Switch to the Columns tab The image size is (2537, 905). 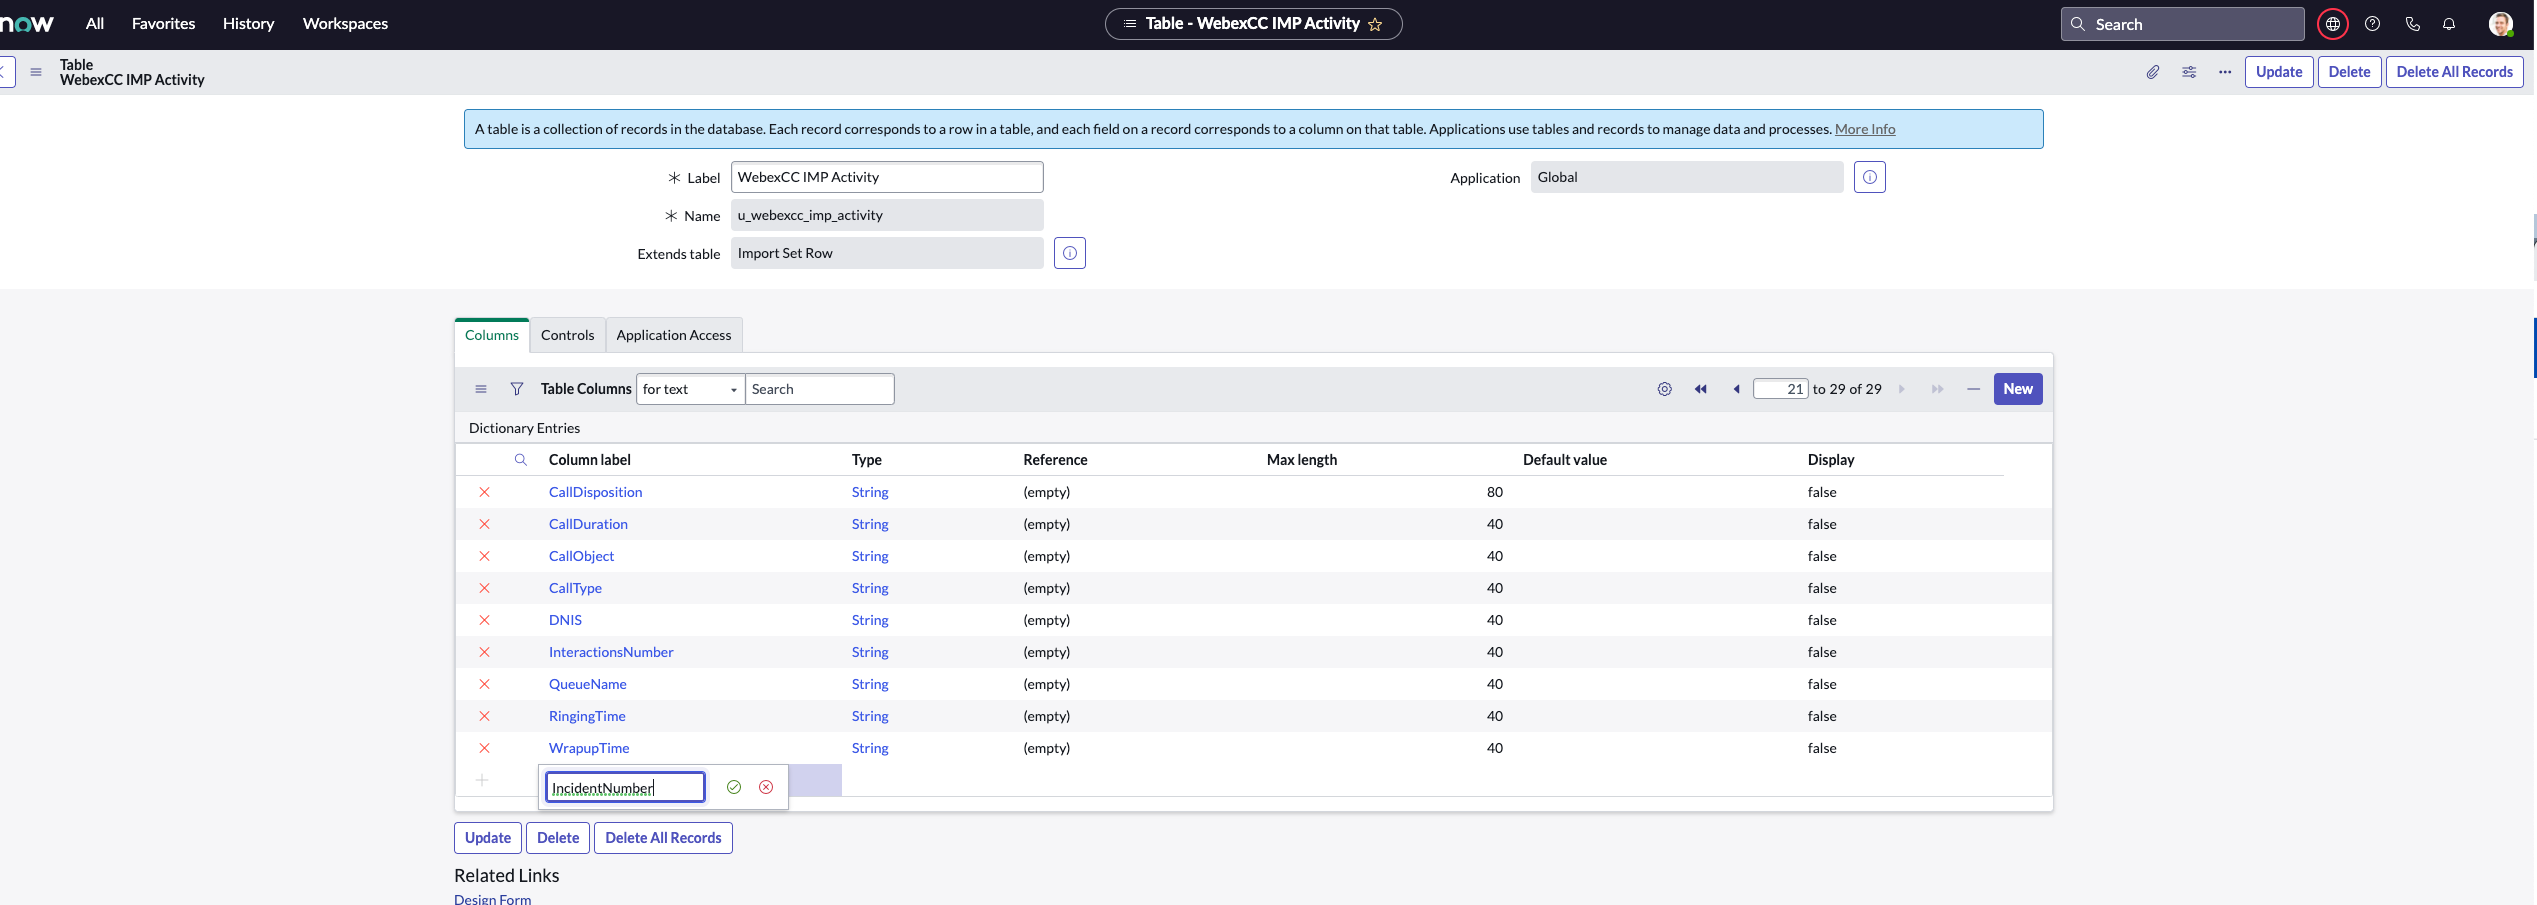(492, 335)
